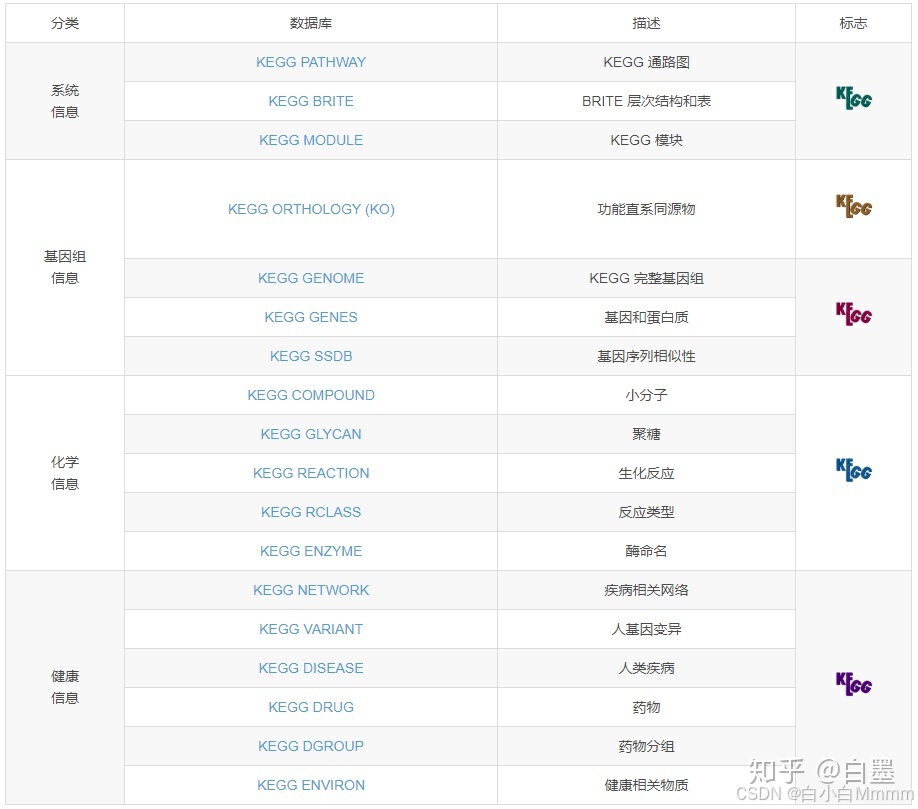Click the 描述 column header
The width and height of the screenshot is (918, 809).
click(646, 23)
